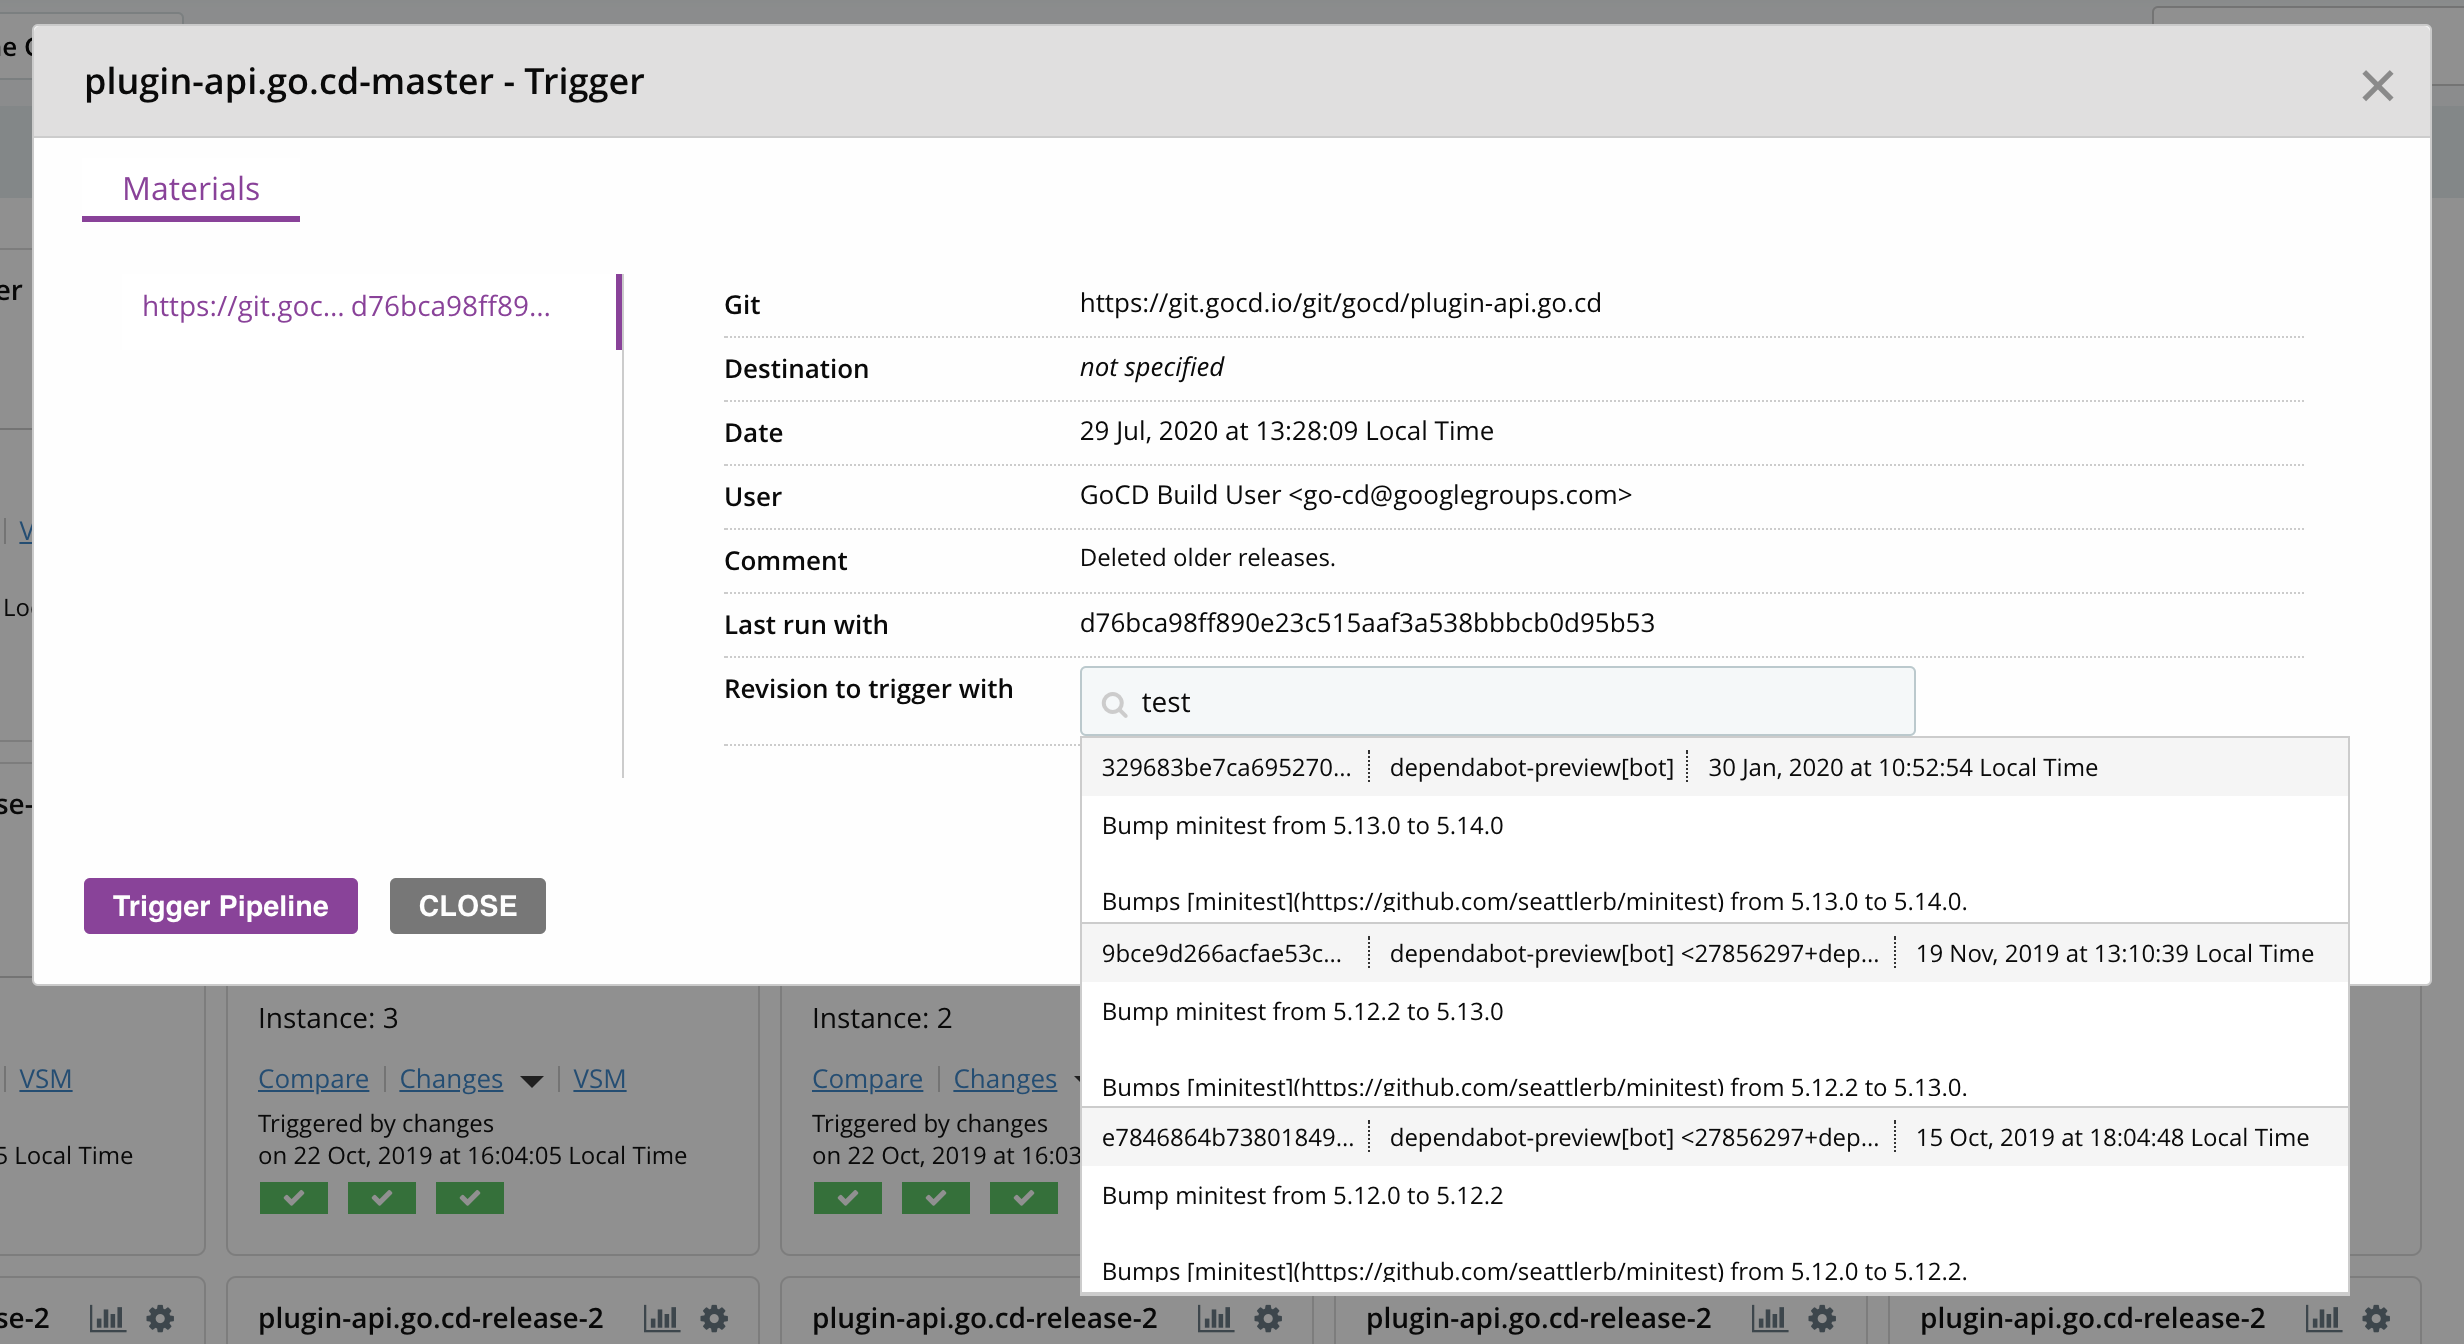This screenshot has width=2464, height=1344.
Task: Click the Trigger Pipeline button
Action: coord(220,905)
